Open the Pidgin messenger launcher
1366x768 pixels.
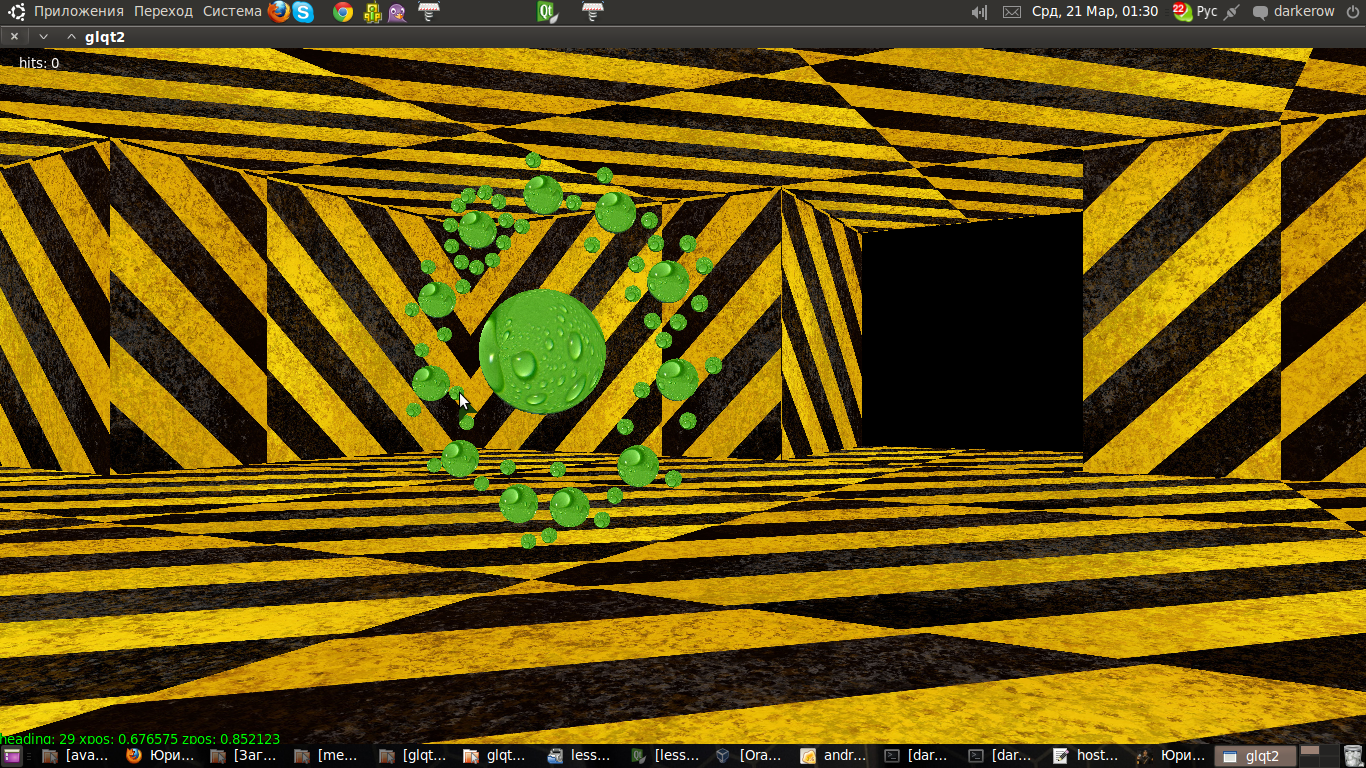(x=397, y=12)
